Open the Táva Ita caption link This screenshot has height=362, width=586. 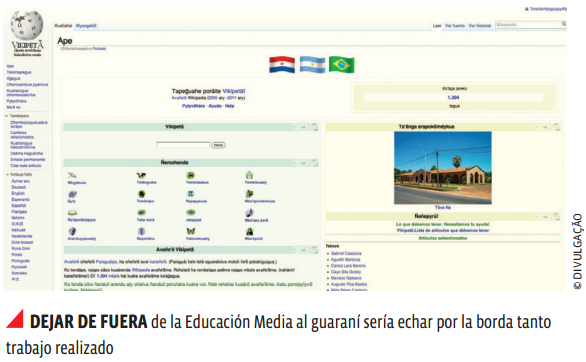(443, 207)
